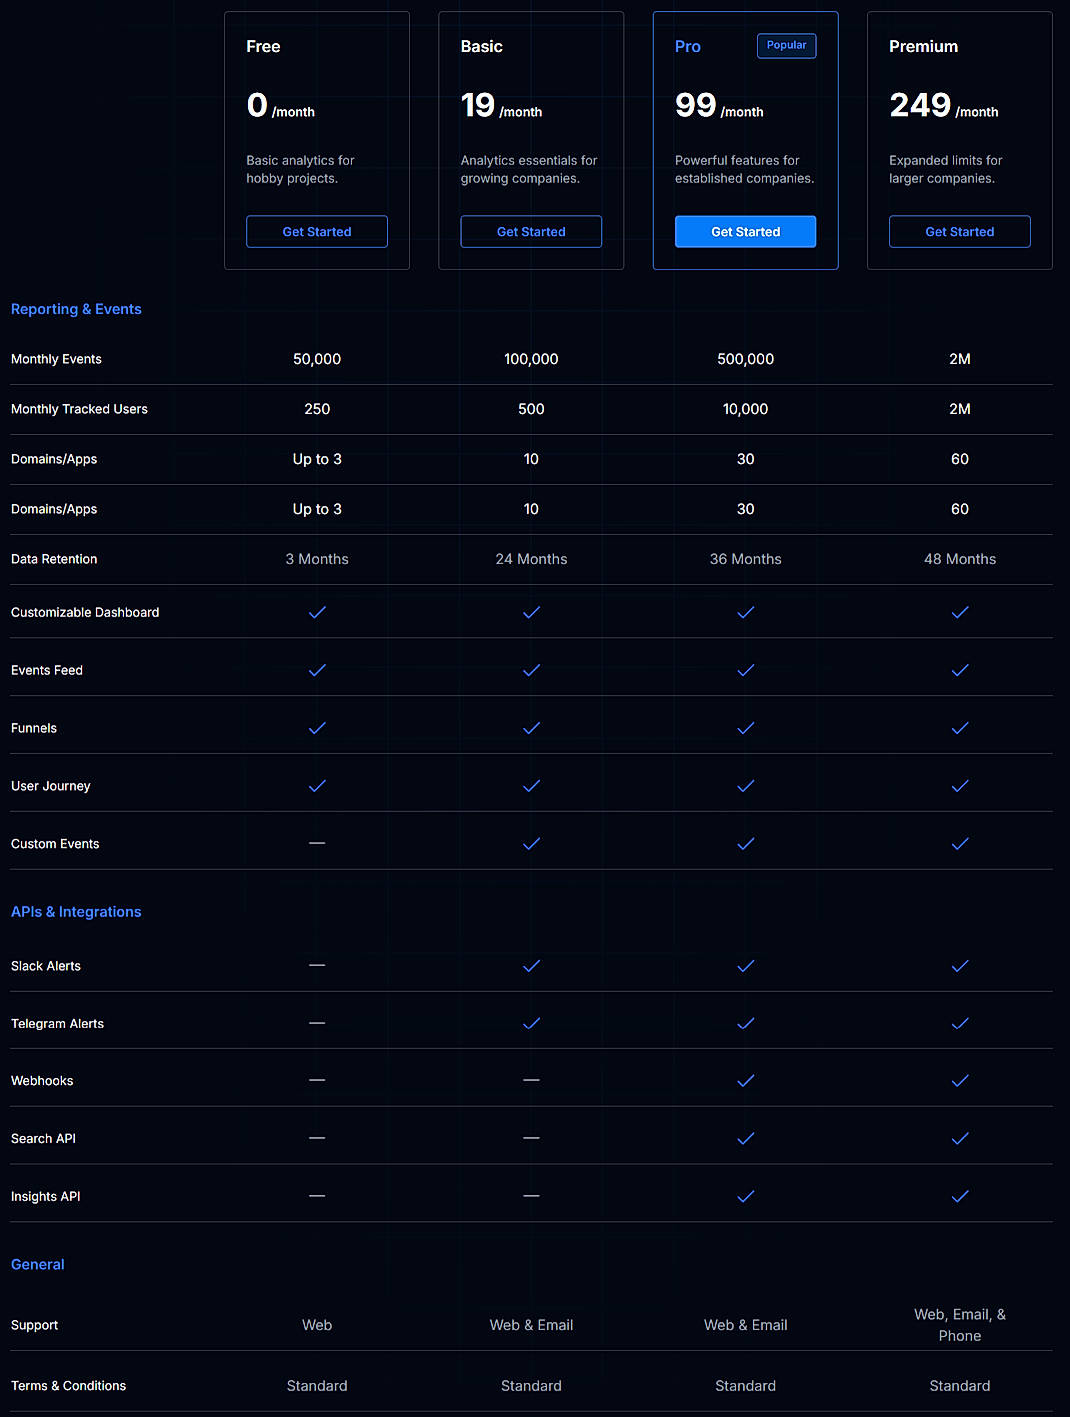Click the User Journey checkmark under Premium

(959, 786)
